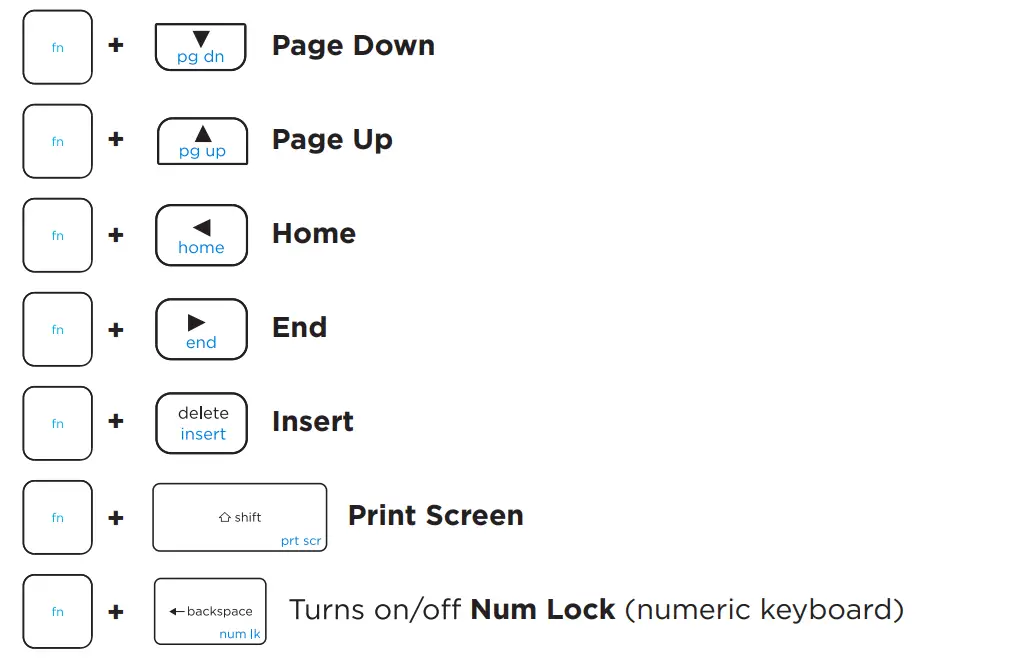Image resolution: width=1018 pixels, height=658 pixels.
Task: Click the fn key in the Insert row
Action: coord(57,423)
